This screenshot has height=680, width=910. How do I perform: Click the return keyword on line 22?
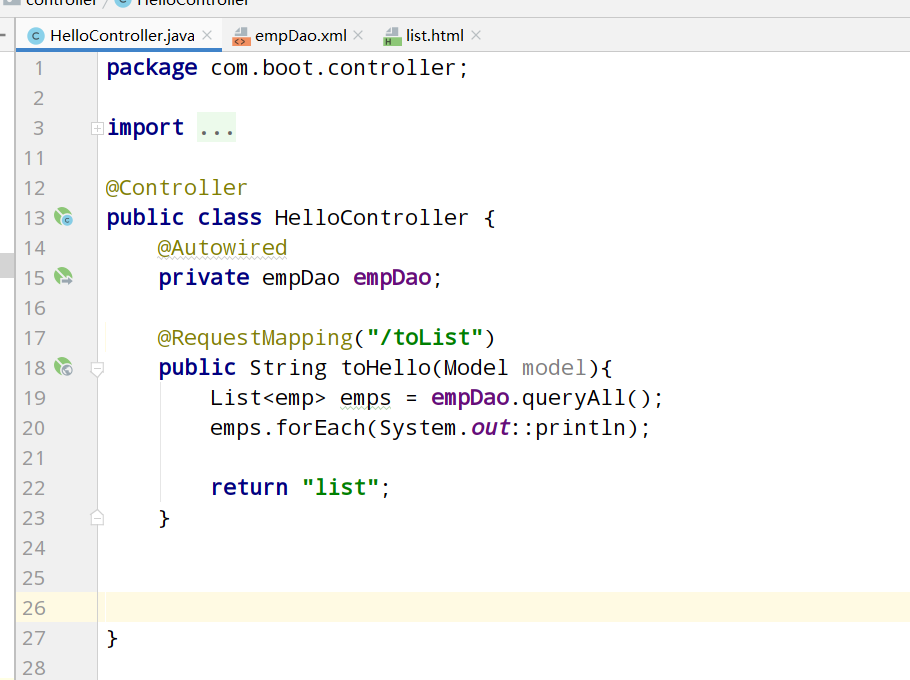click(249, 487)
